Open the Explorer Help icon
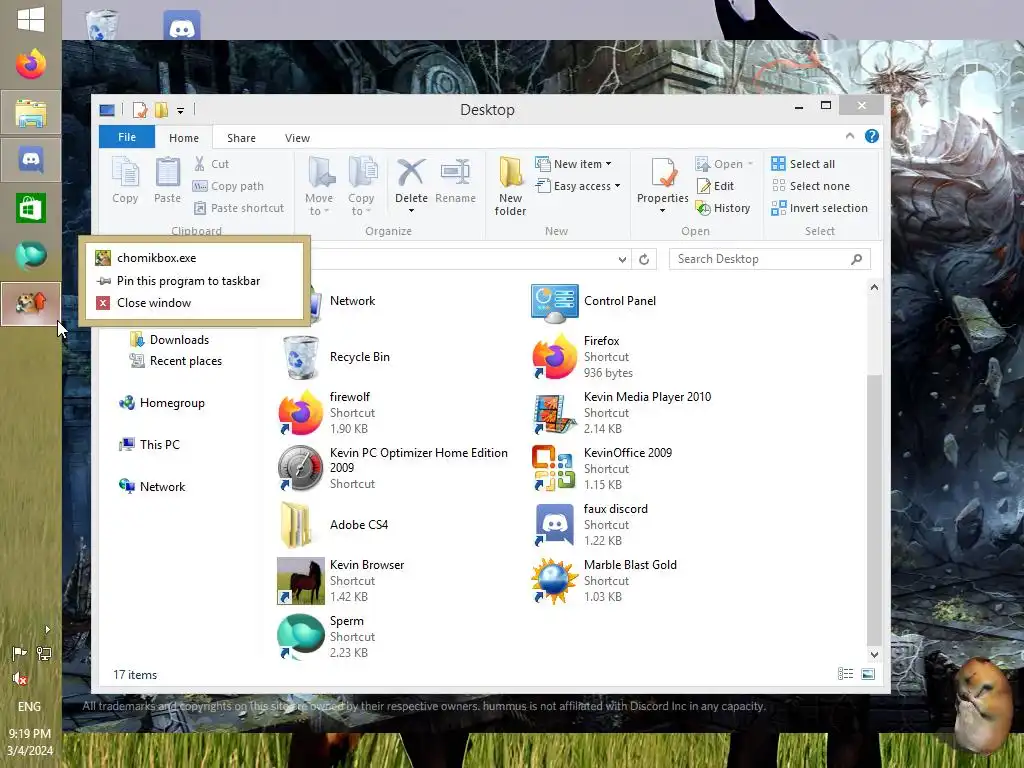 [872, 136]
